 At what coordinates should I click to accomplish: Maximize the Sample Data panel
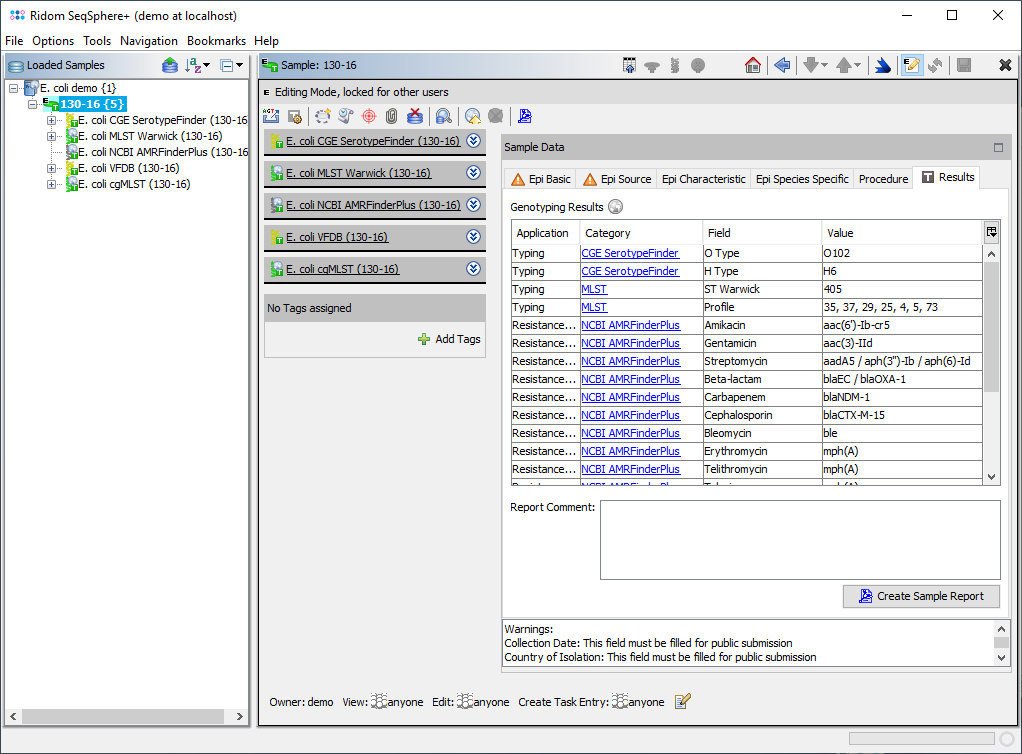pyautogui.click(x=998, y=147)
